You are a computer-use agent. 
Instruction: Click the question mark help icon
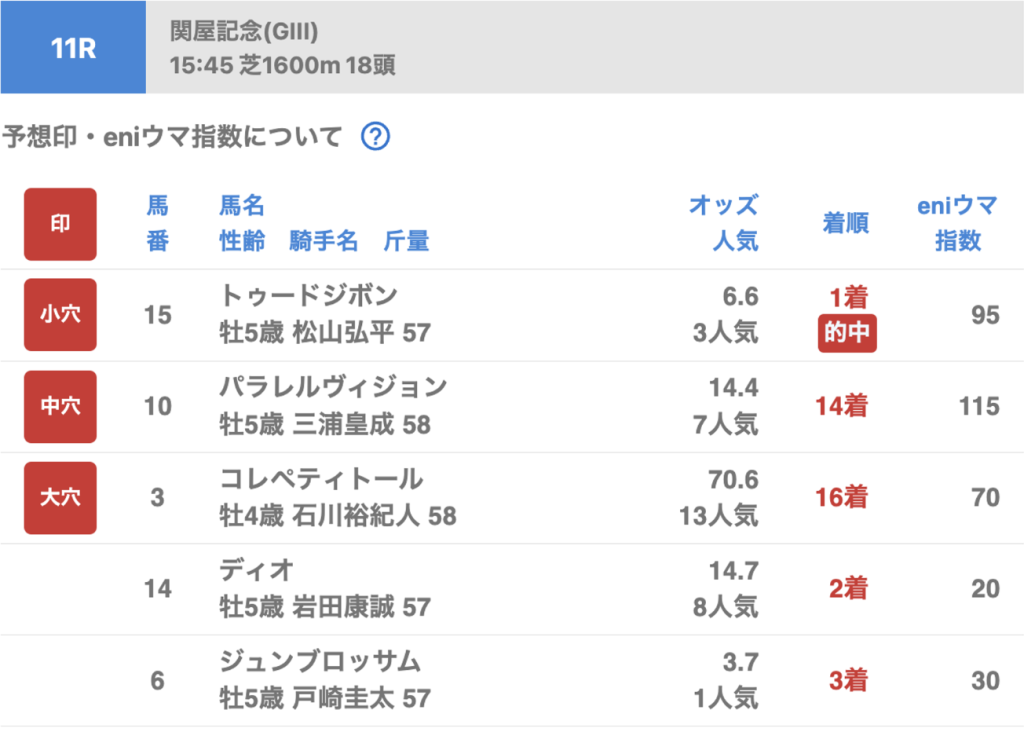374,137
